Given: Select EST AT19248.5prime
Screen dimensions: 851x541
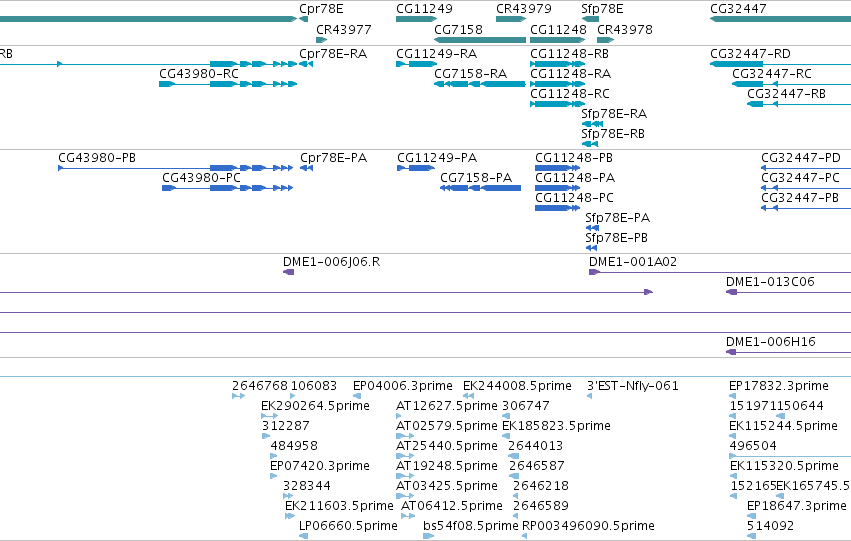Looking at the screenshot, I should point(447,466).
